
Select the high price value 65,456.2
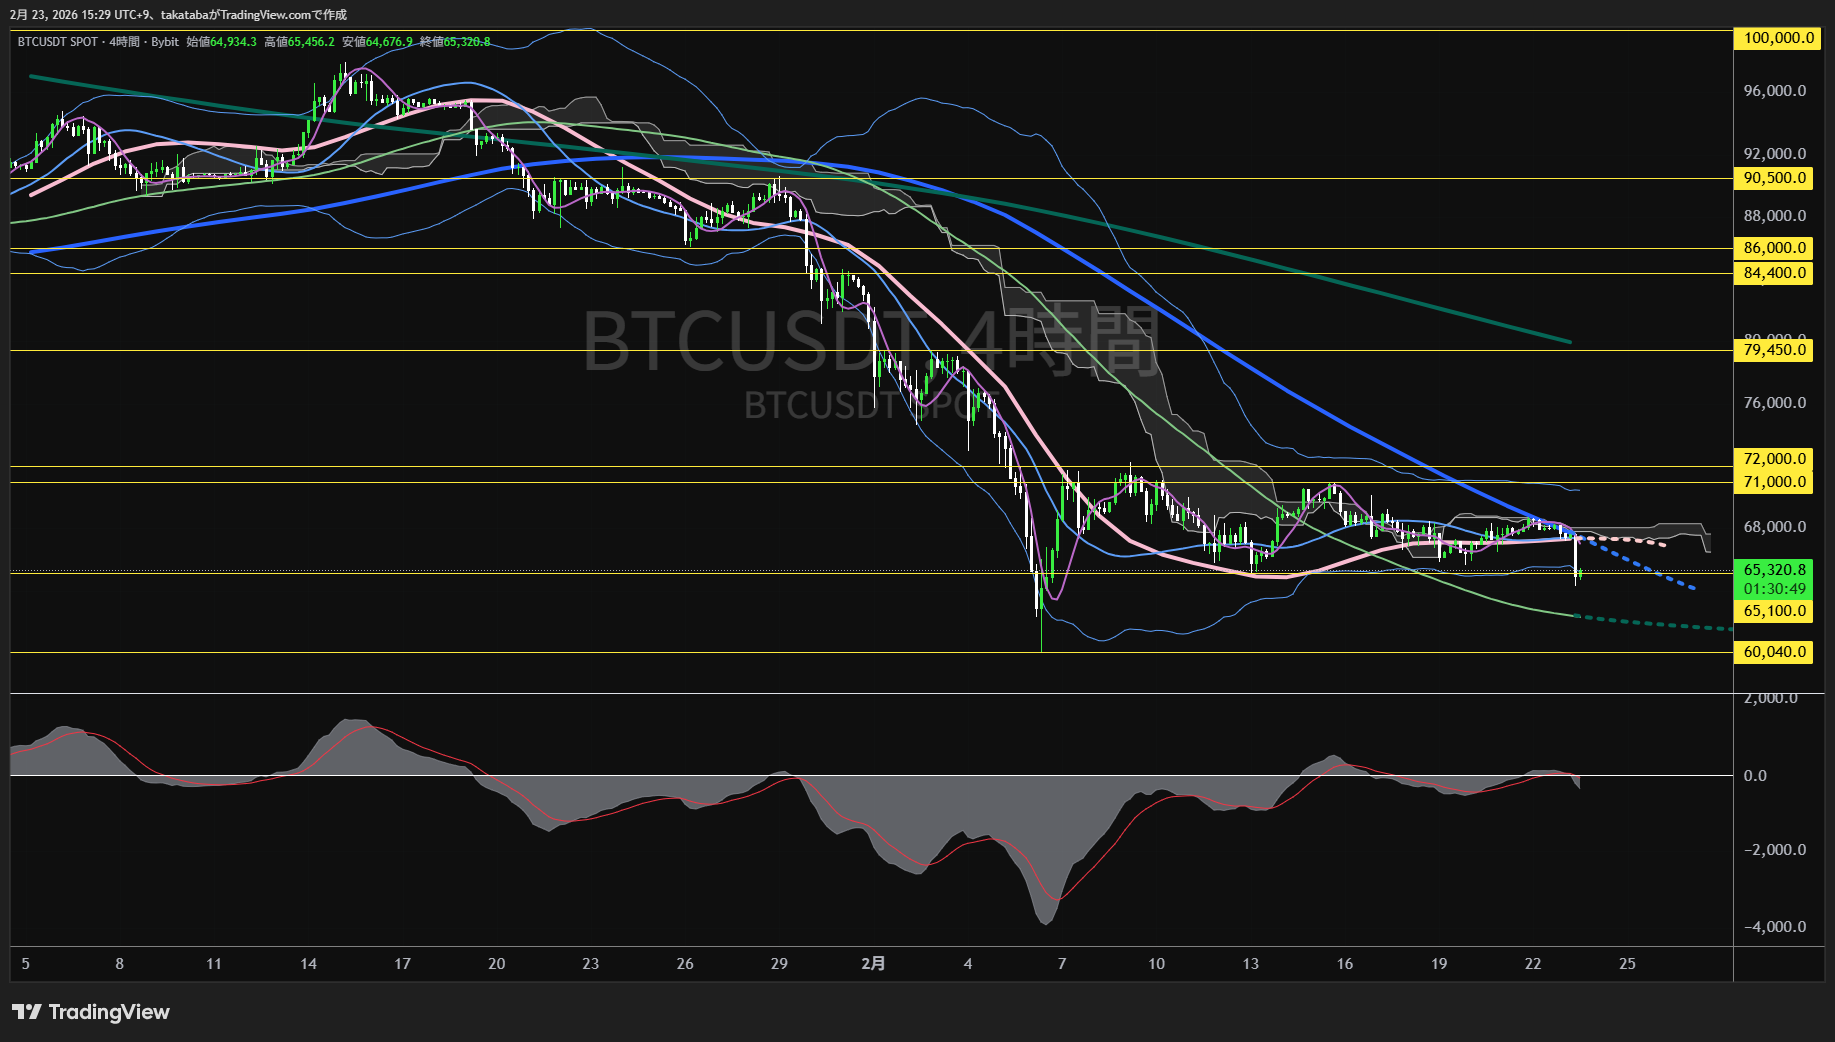point(311,42)
